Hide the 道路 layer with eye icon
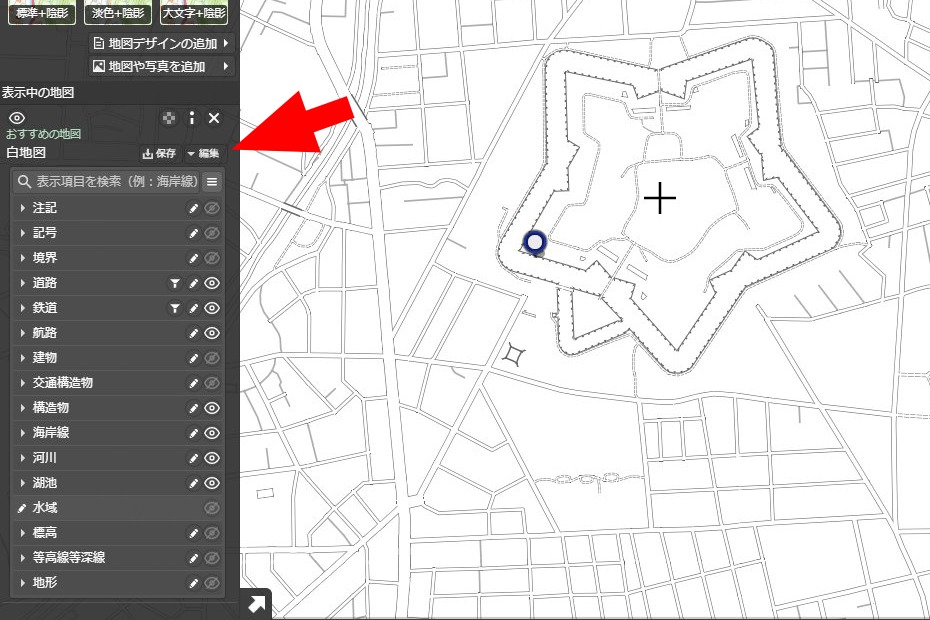Screen dimensions: 930x620 [212, 283]
